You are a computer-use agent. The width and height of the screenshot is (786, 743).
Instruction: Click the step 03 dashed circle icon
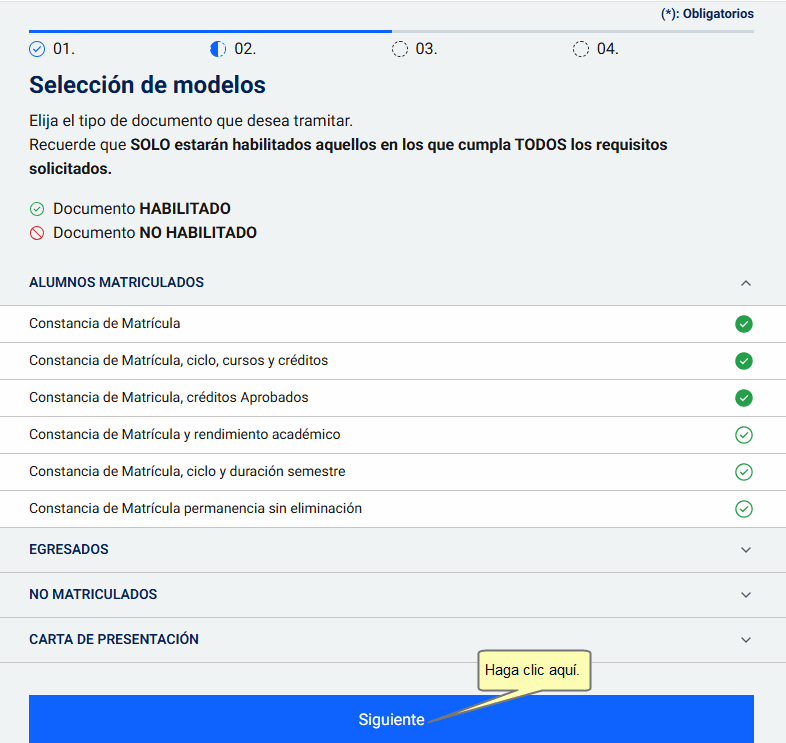click(x=400, y=49)
